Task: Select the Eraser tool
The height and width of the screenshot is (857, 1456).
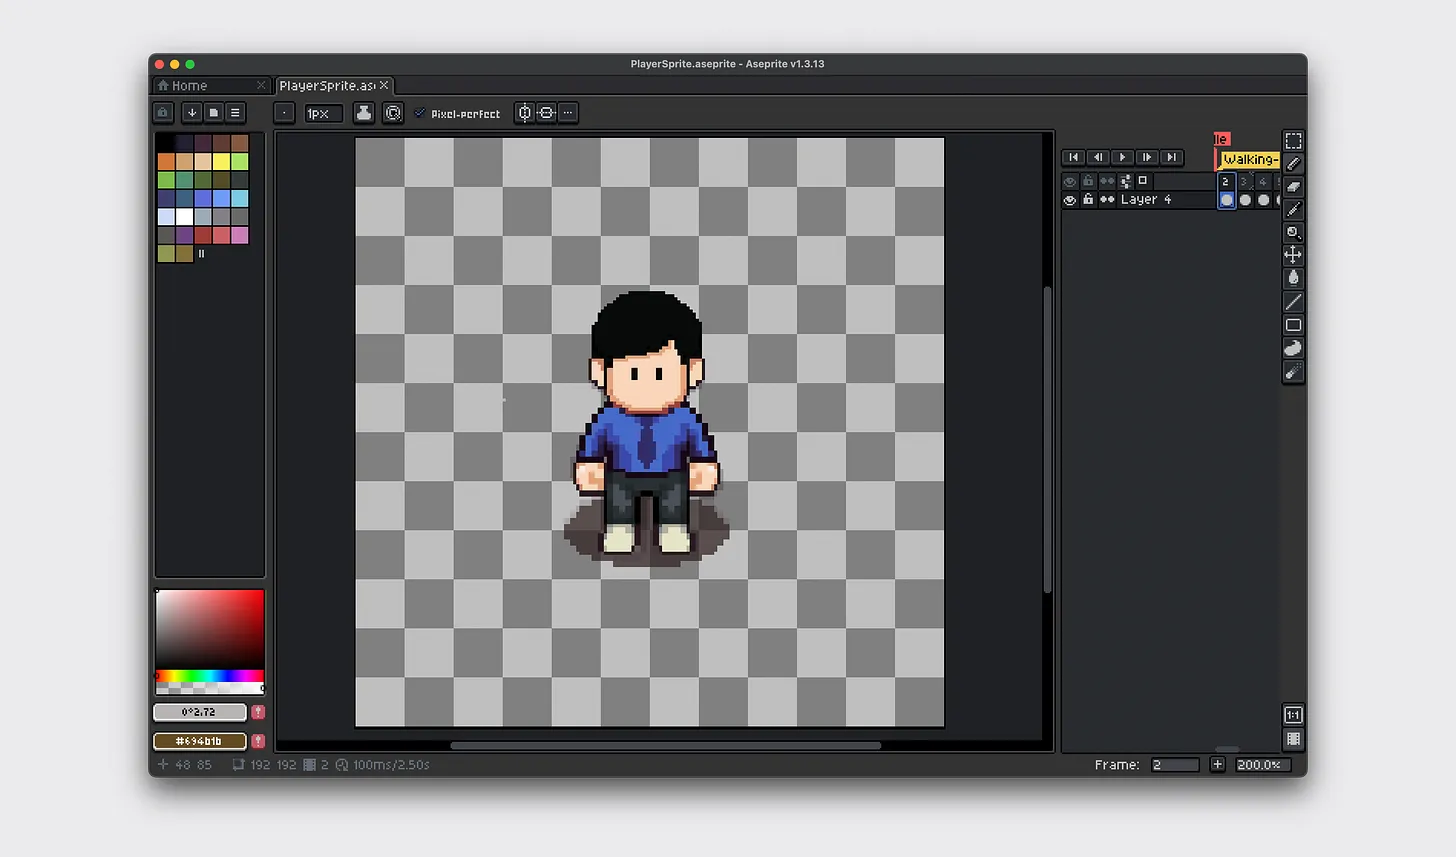Action: 1293,186
